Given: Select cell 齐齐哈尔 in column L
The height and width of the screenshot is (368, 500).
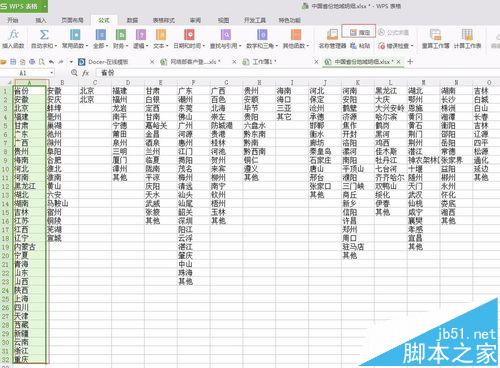Looking at the screenshot, I should [x=390, y=177].
